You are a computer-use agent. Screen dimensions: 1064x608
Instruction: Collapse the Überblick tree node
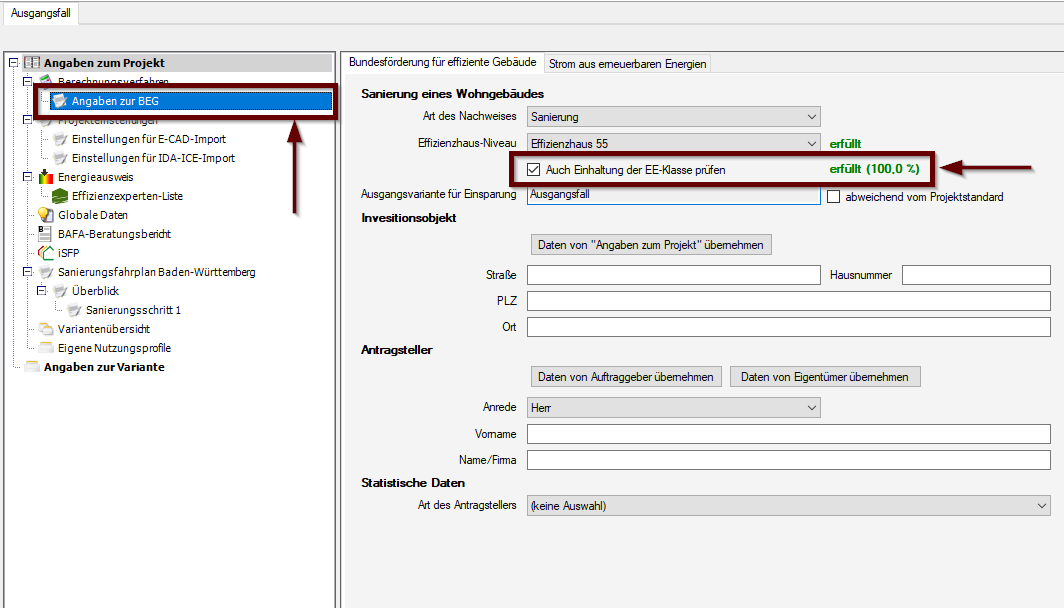point(42,291)
